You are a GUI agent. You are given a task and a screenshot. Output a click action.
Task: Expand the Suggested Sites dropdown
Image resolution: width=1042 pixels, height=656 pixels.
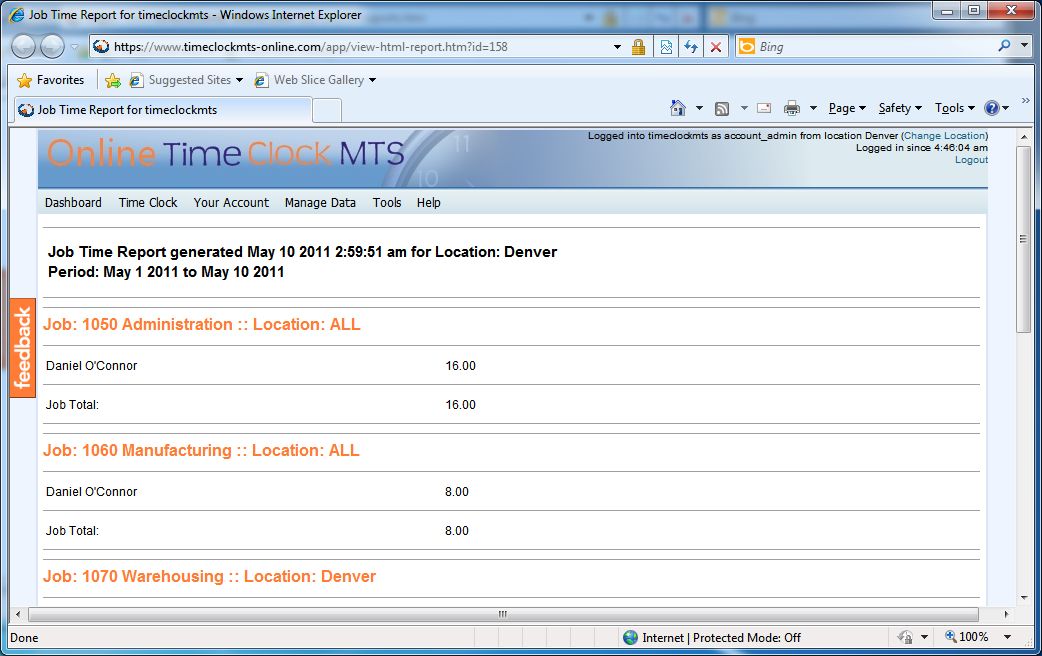[239, 80]
